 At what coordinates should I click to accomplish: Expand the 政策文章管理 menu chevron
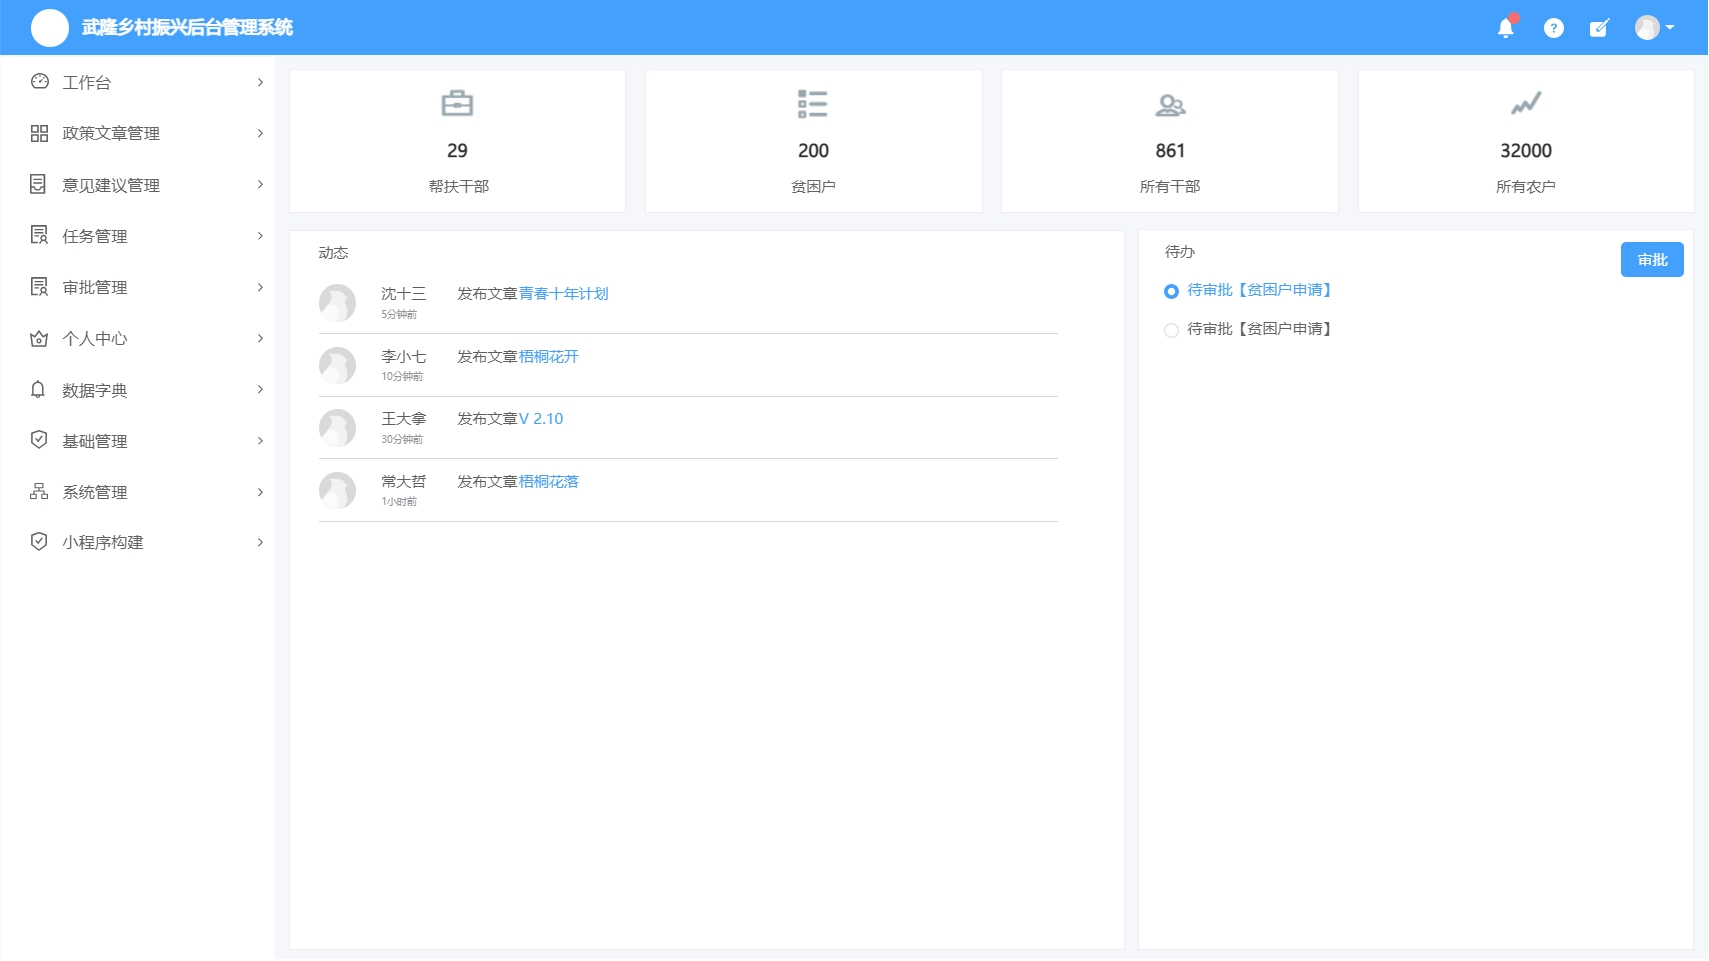[x=260, y=133]
